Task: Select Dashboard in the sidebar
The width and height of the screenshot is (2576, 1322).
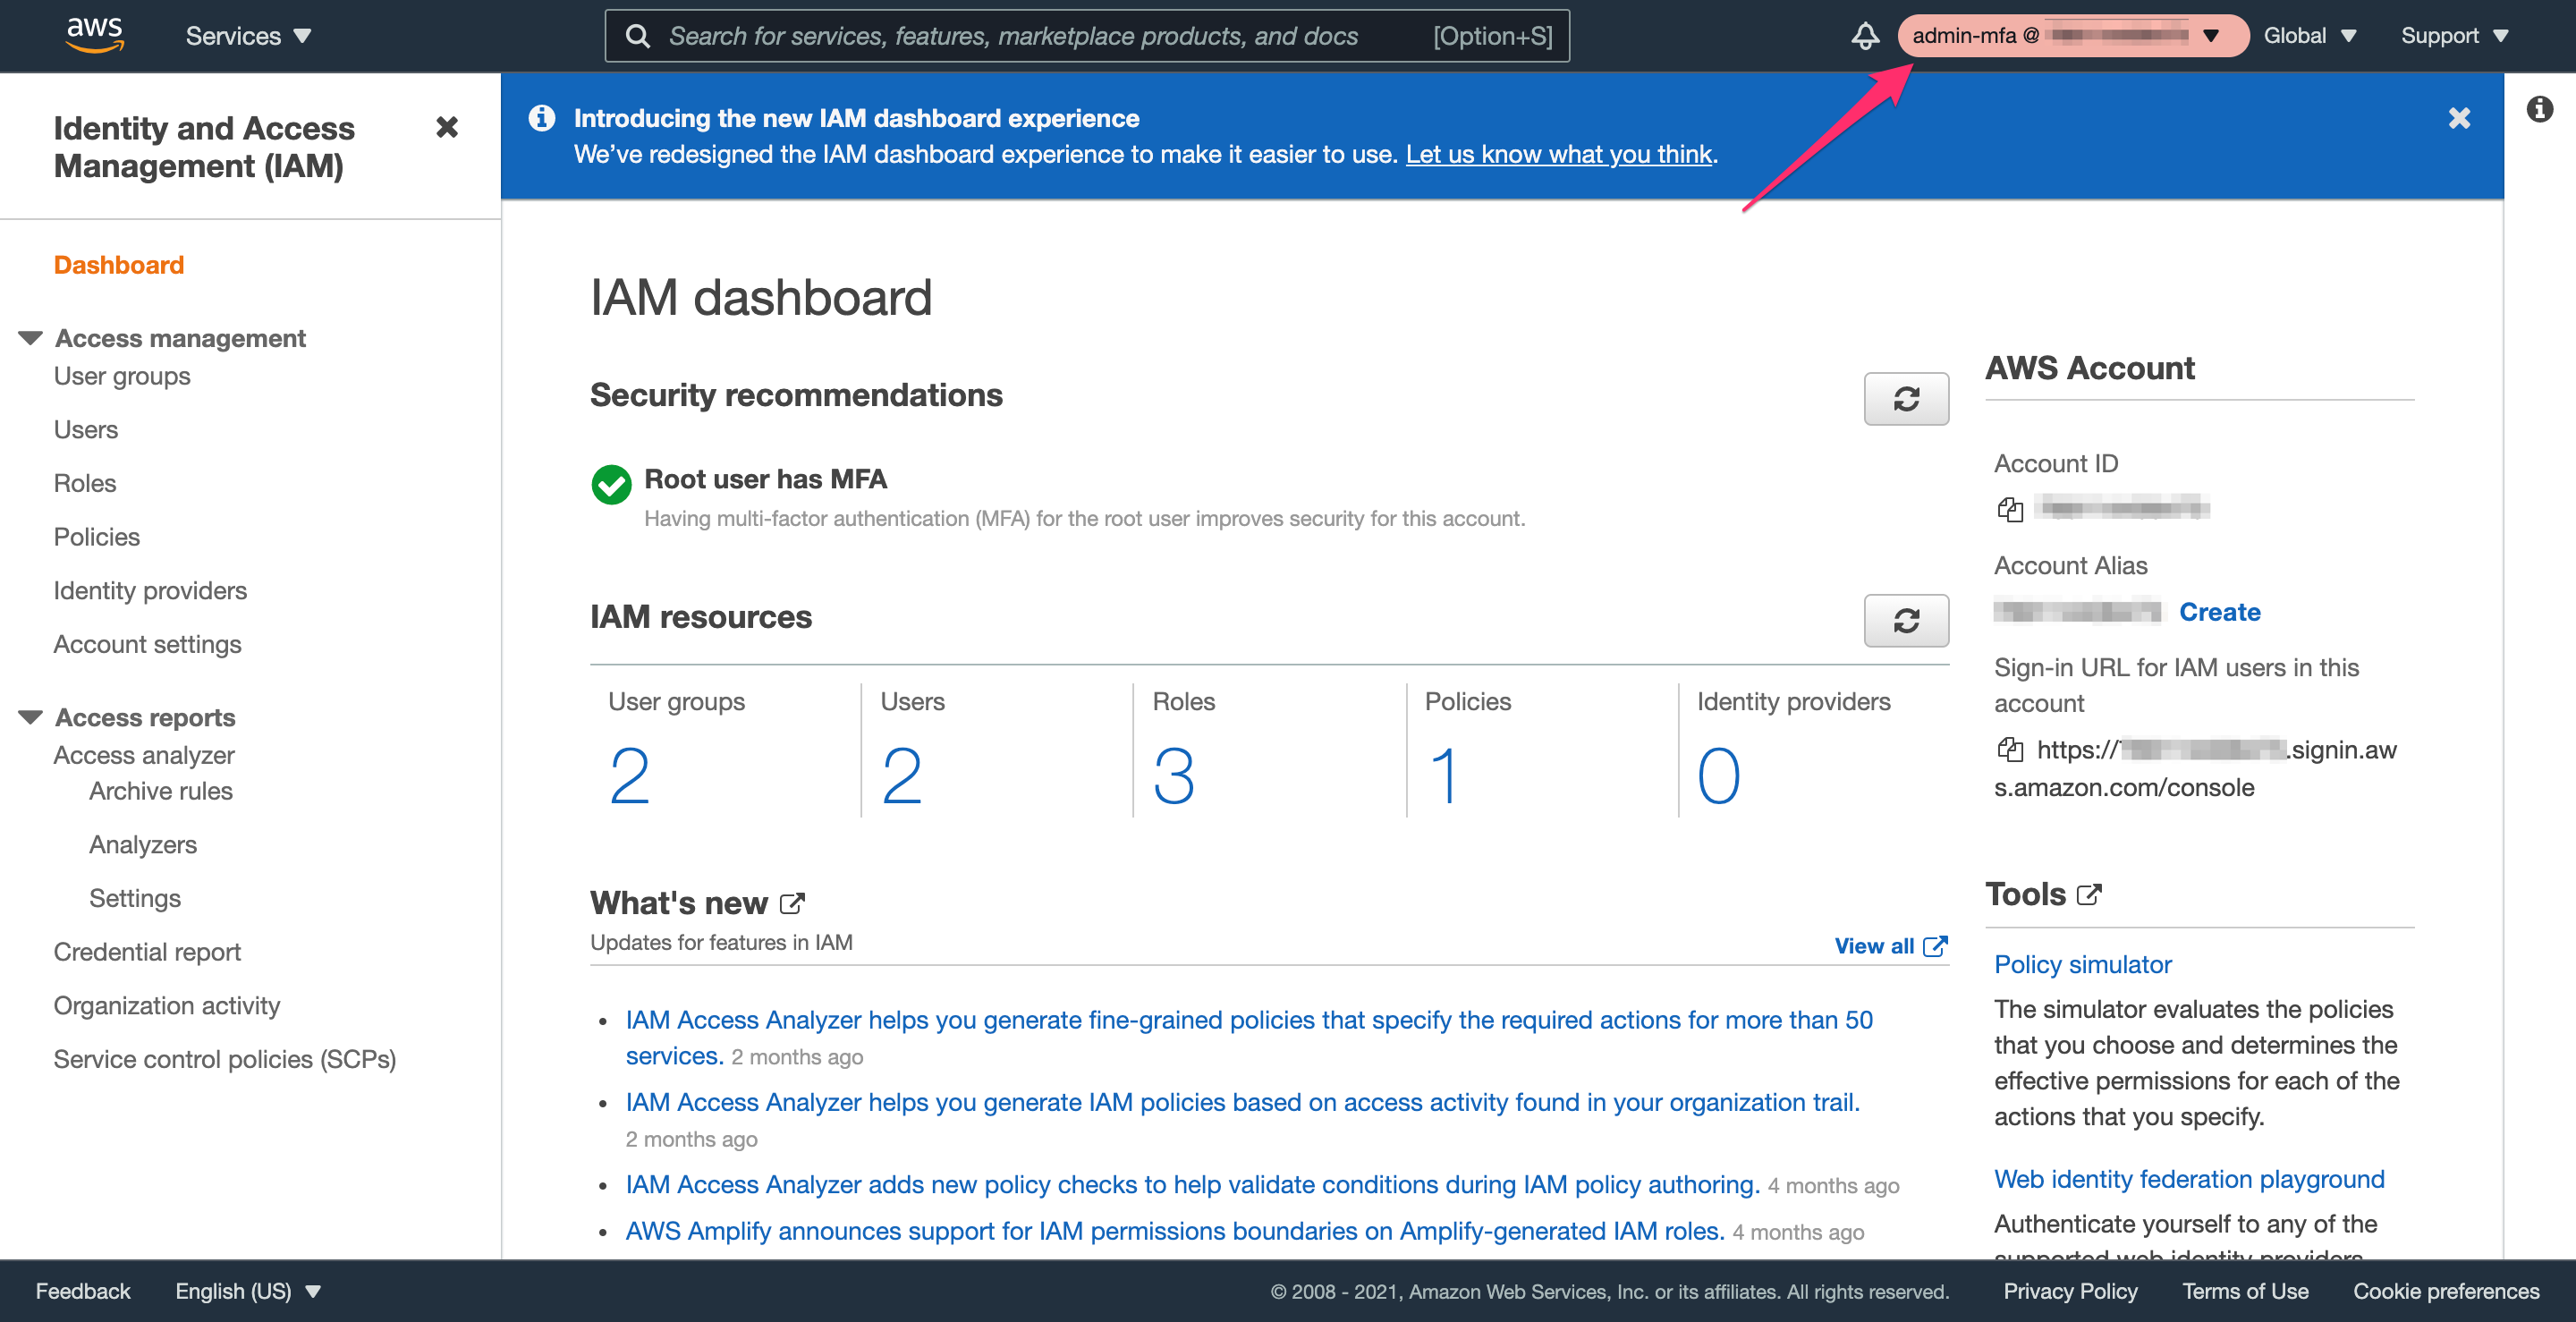Action: pyautogui.click(x=119, y=265)
